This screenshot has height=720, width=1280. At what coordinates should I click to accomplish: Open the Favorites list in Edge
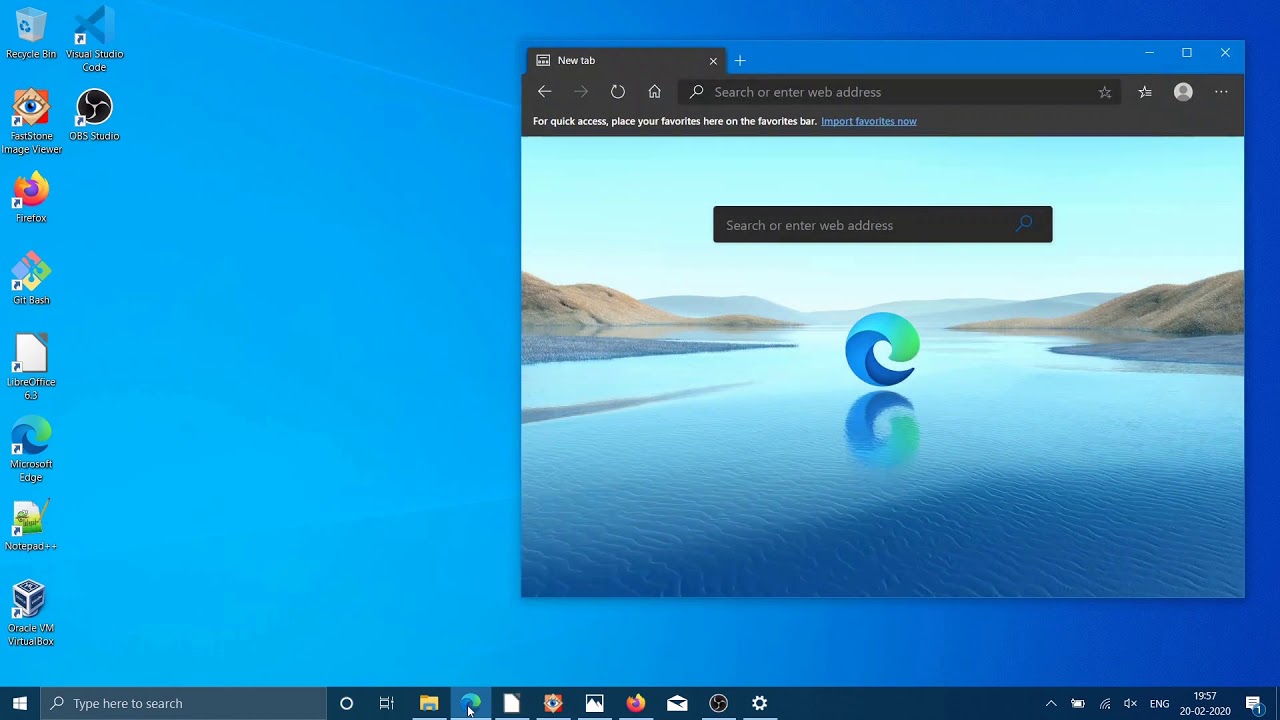(x=1145, y=92)
